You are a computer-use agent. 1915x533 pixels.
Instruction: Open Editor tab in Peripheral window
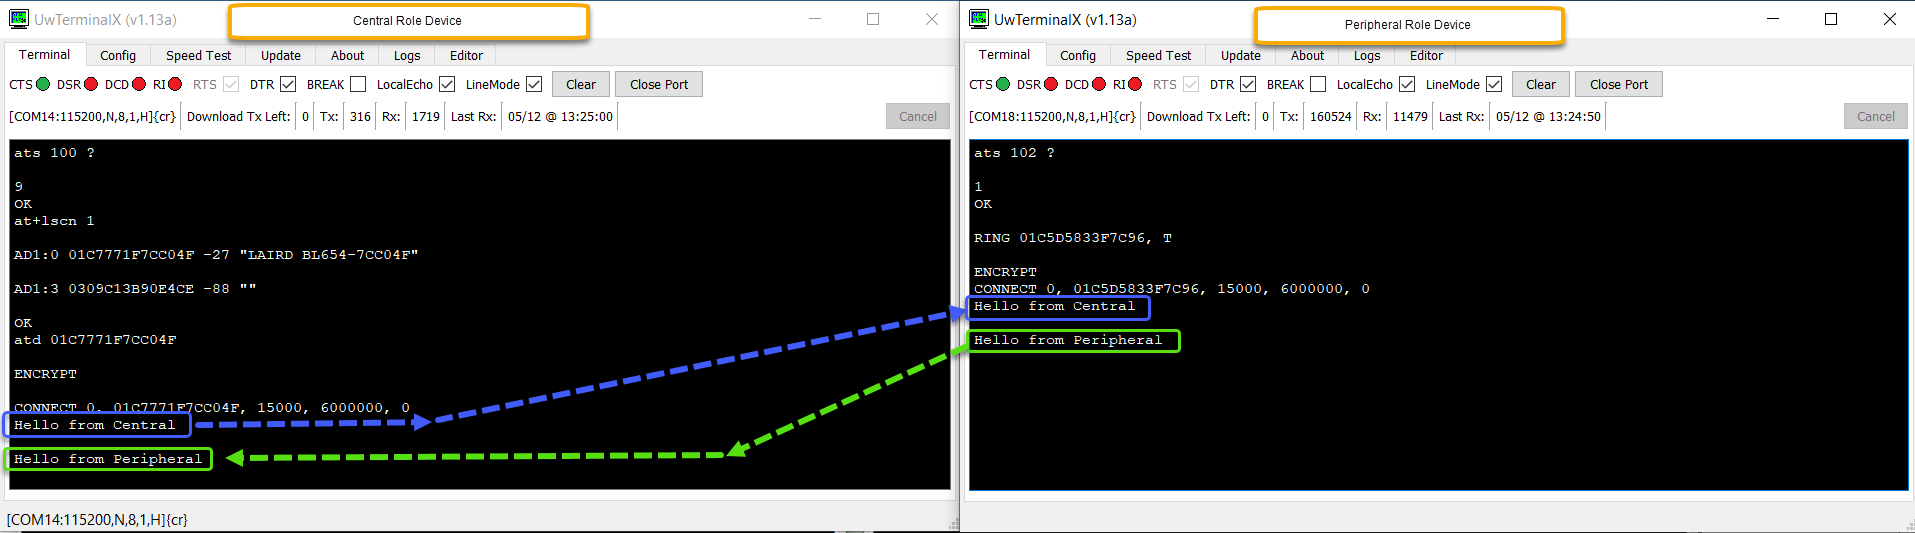point(1426,56)
